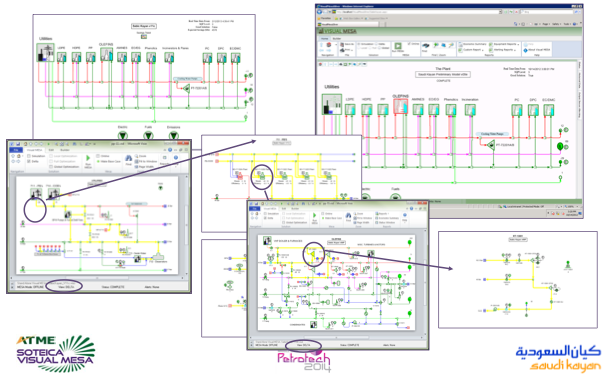Click the vertical scrollbar of the left Visio drawing
Screen dimensions: 606x377
click(x=187, y=224)
